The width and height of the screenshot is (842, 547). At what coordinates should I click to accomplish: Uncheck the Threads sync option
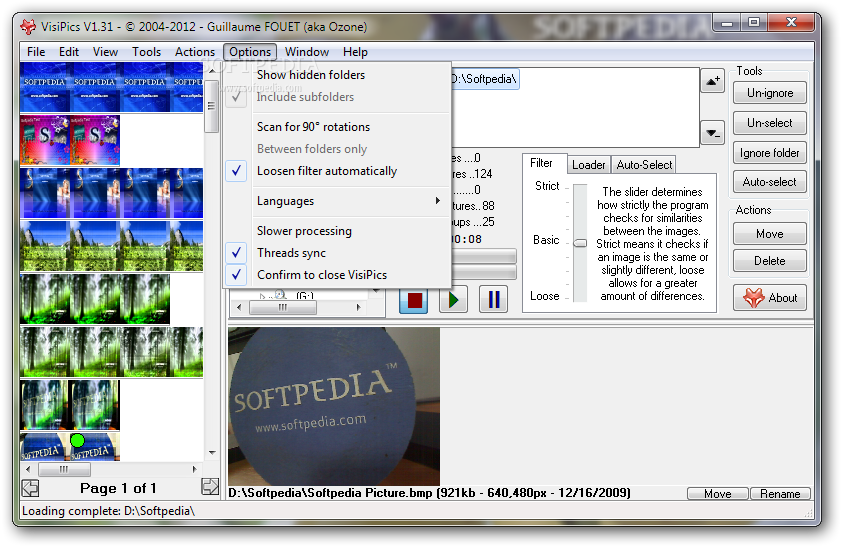pos(291,253)
